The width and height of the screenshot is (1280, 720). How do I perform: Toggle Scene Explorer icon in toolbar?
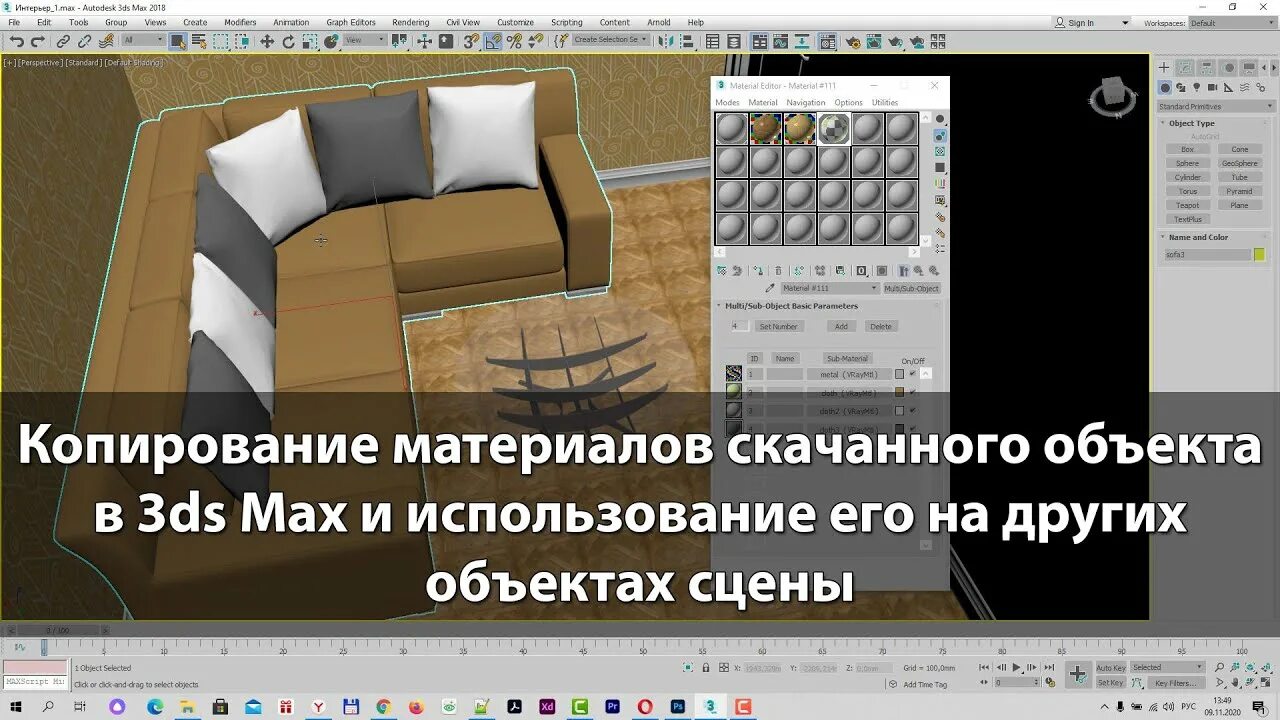click(x=713, y=41)
